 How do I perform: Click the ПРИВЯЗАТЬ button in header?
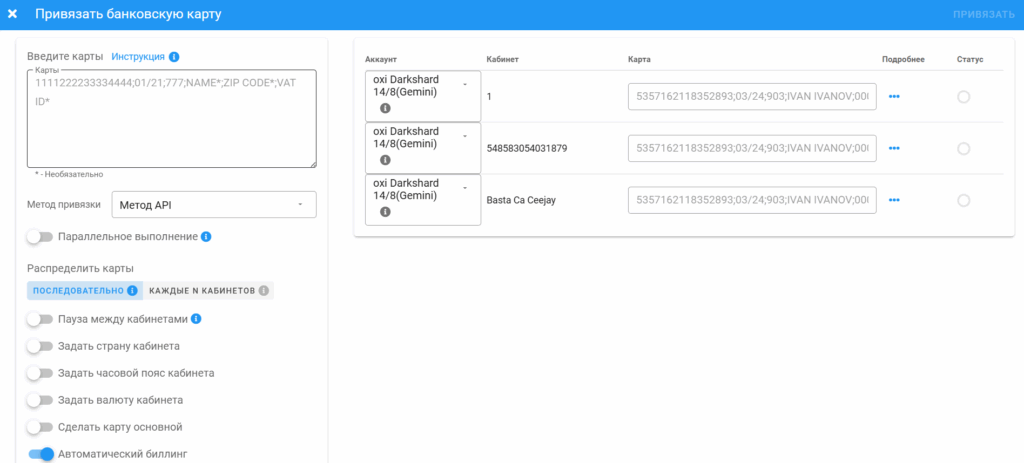coord(984,14)
